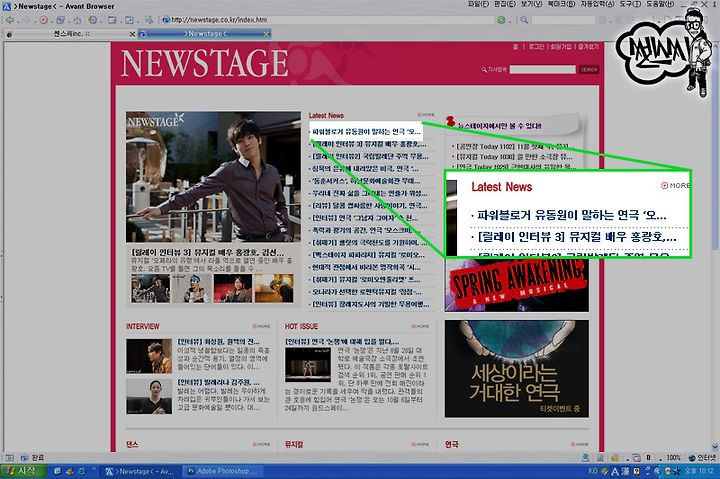Viewport: 720px width, 479px height.
Task: Open the History clock icon in toolbar
Action: click(x=93, y=20)
